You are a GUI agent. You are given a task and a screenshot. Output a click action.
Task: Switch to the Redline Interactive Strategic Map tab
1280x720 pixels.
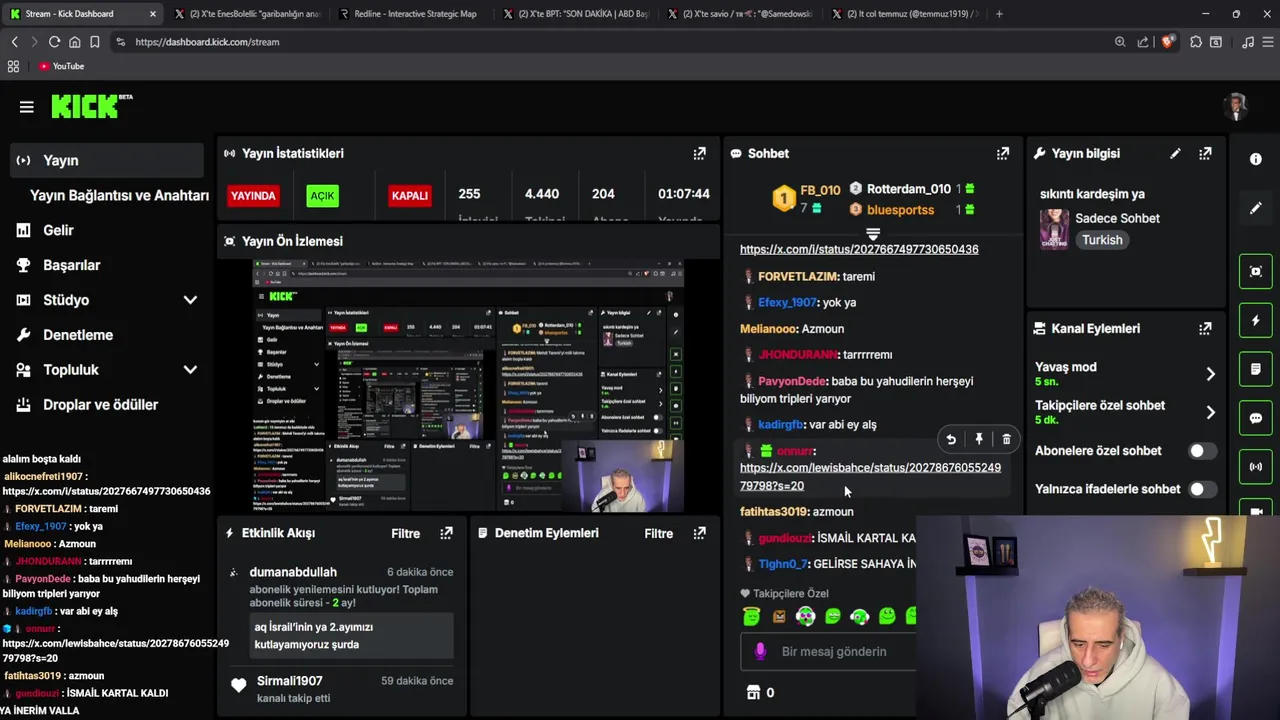coord(408,14)
